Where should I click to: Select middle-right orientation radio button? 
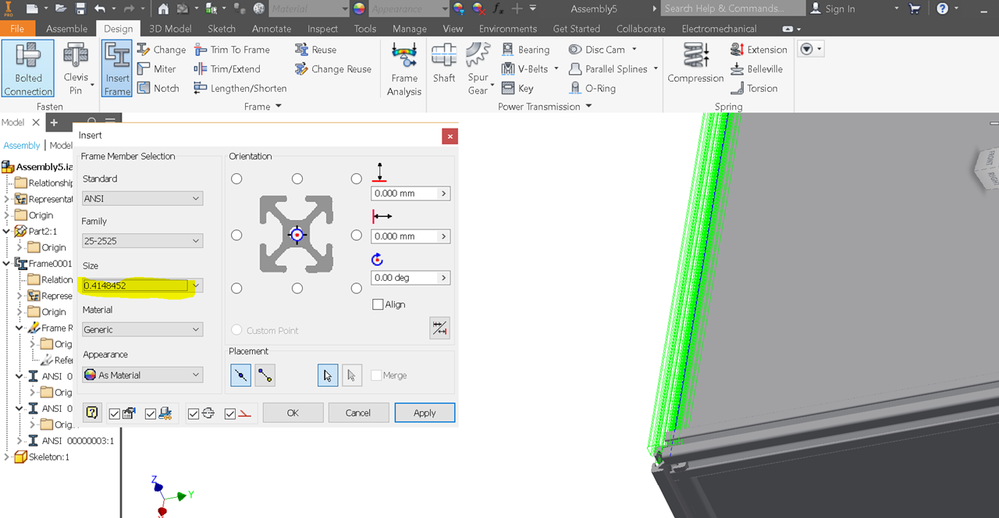click(356, 235)
